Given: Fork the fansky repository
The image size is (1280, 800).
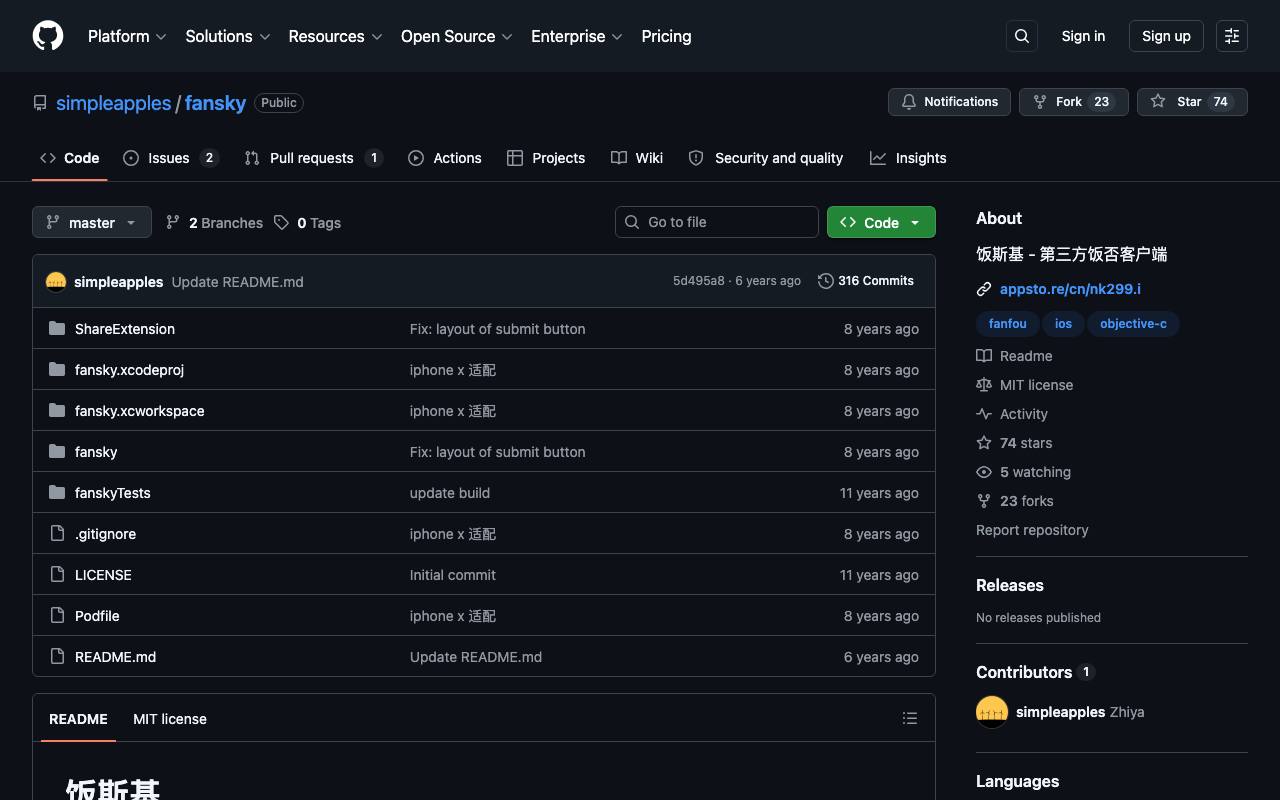Looking at the screenshot, I should tap(1074, 102).
